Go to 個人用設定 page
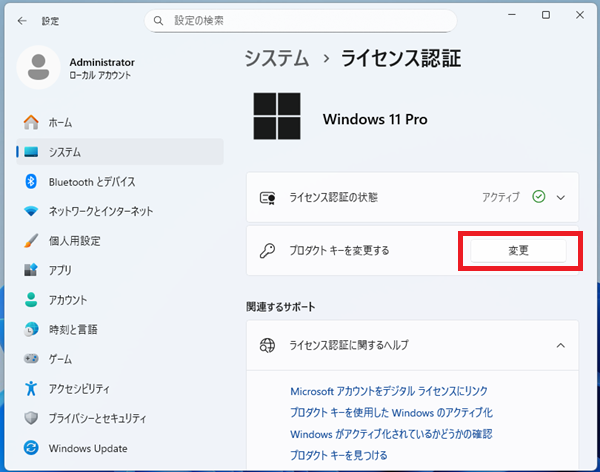Image resolution: width=600 pixels, height=472 pixels. click(x=74, y=241)
